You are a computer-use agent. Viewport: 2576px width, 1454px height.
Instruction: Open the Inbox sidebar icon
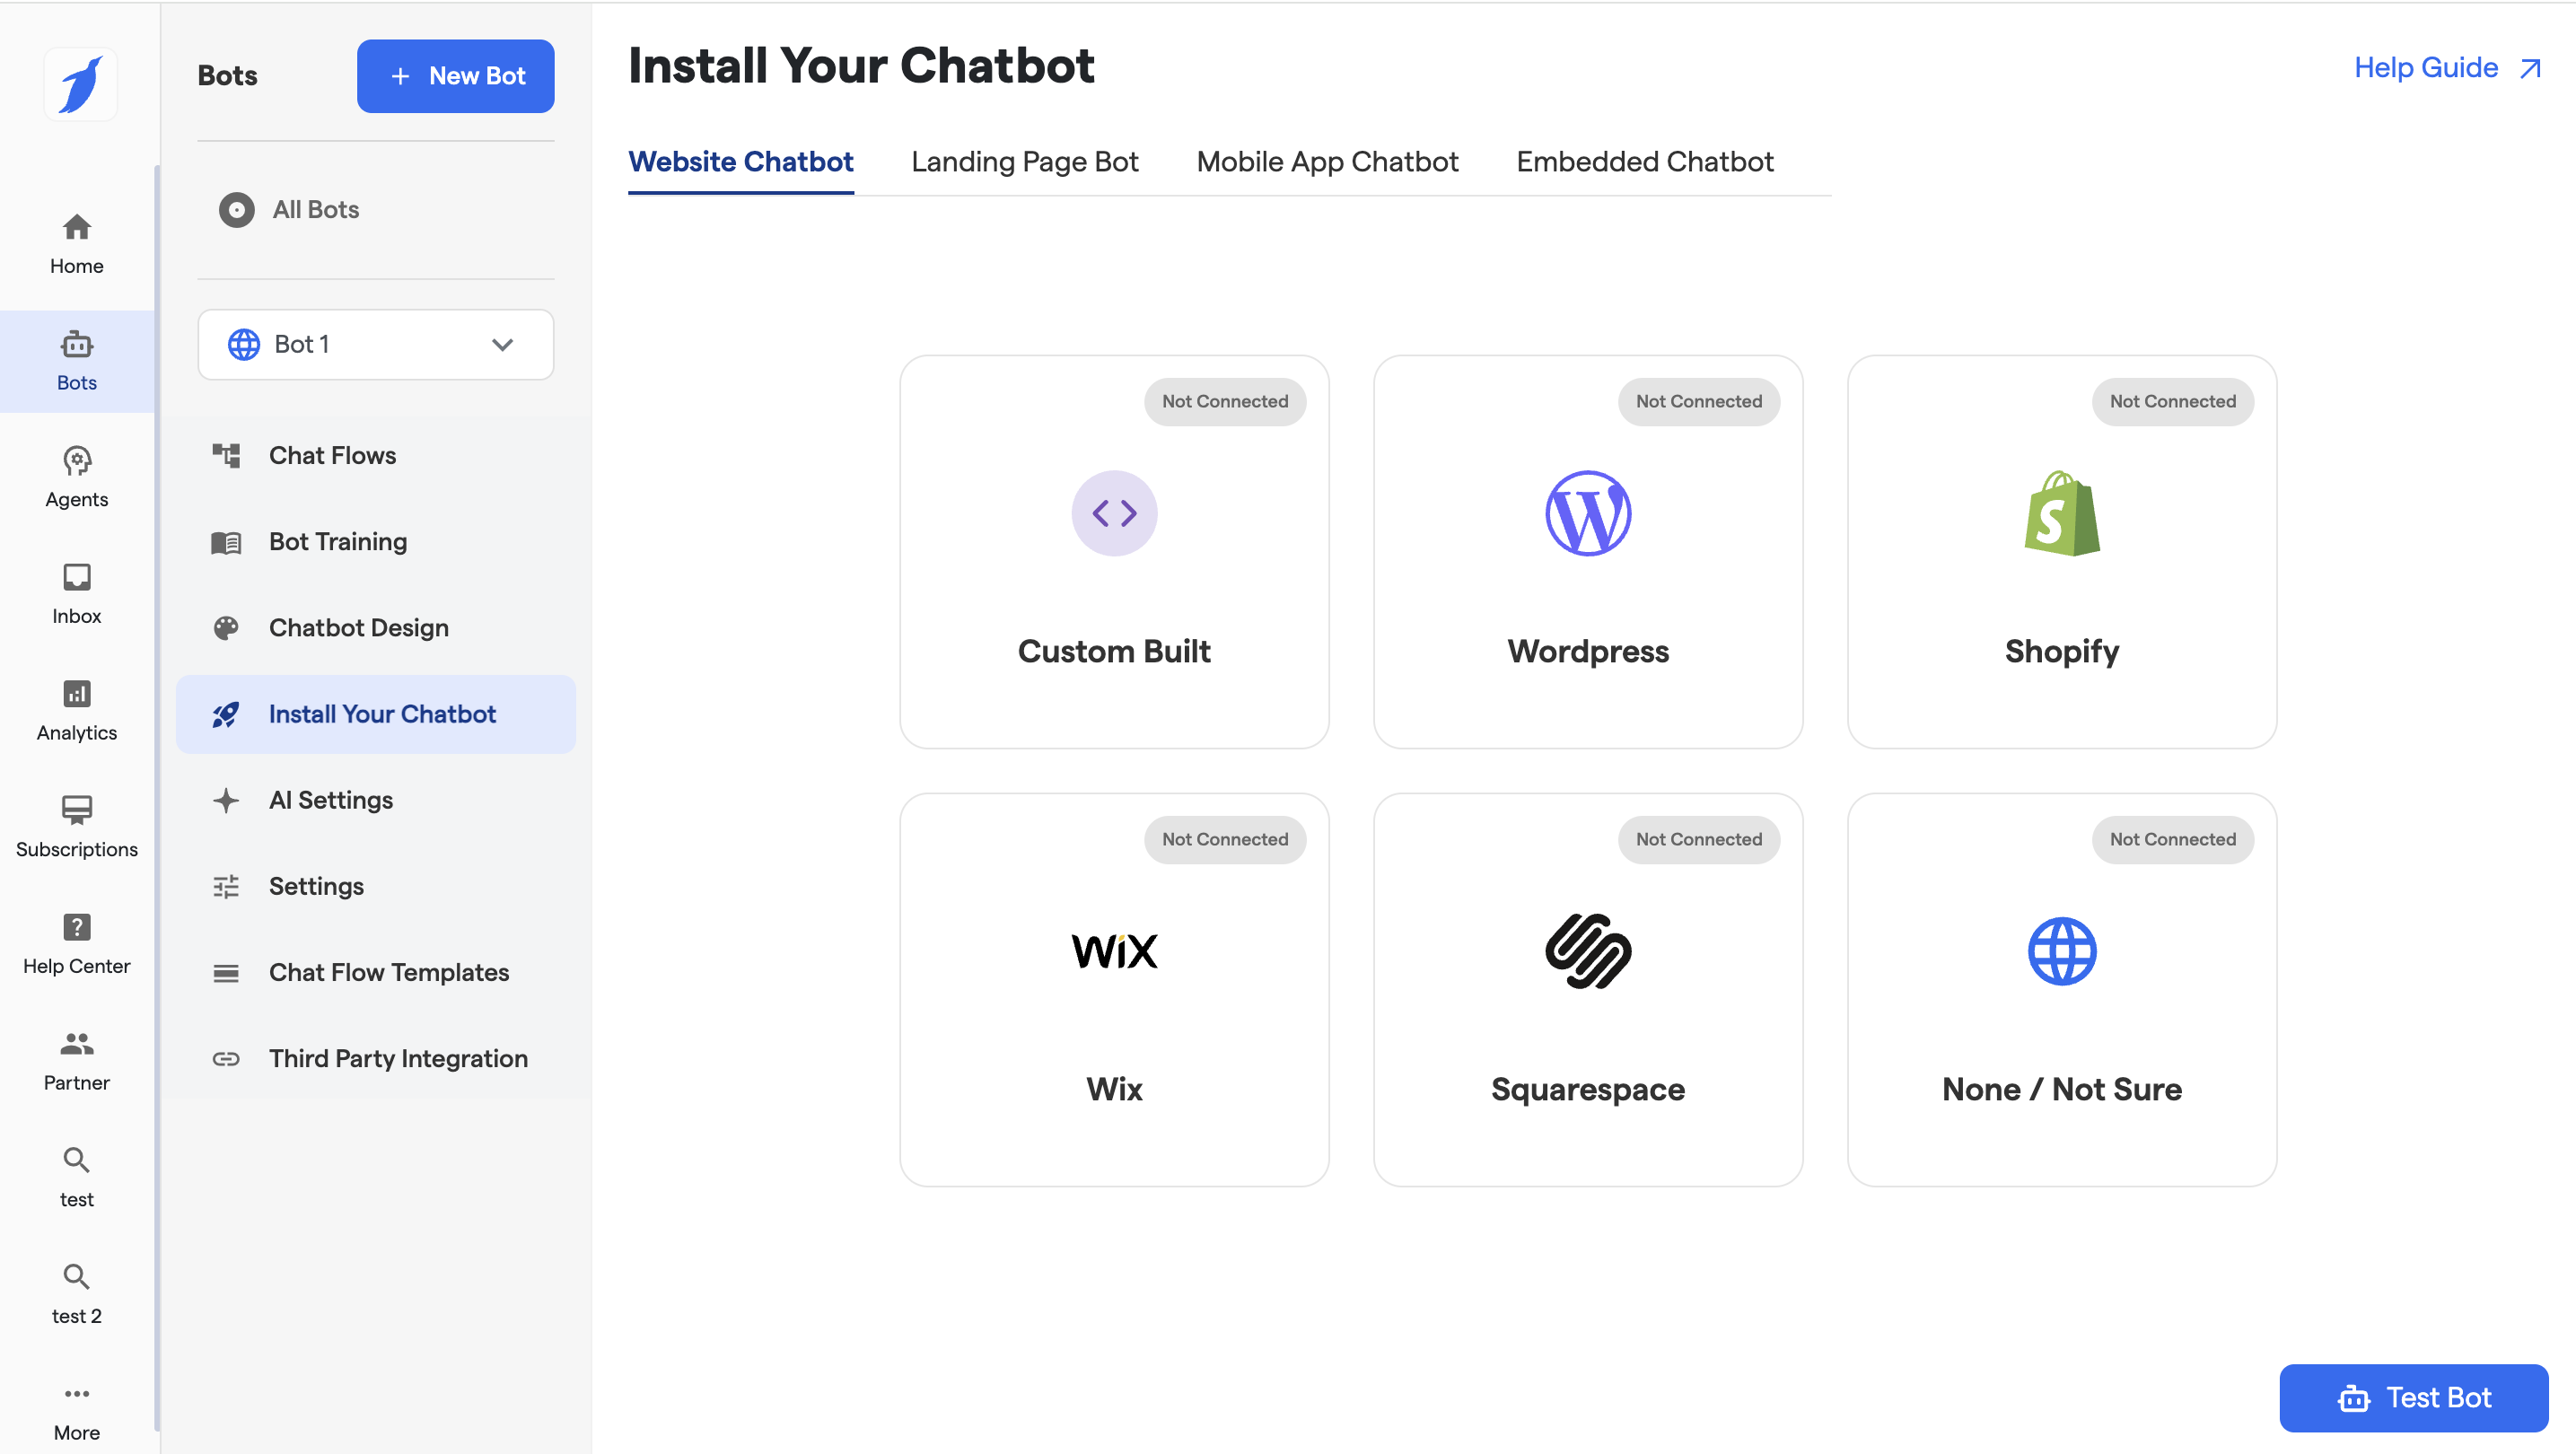76,593
